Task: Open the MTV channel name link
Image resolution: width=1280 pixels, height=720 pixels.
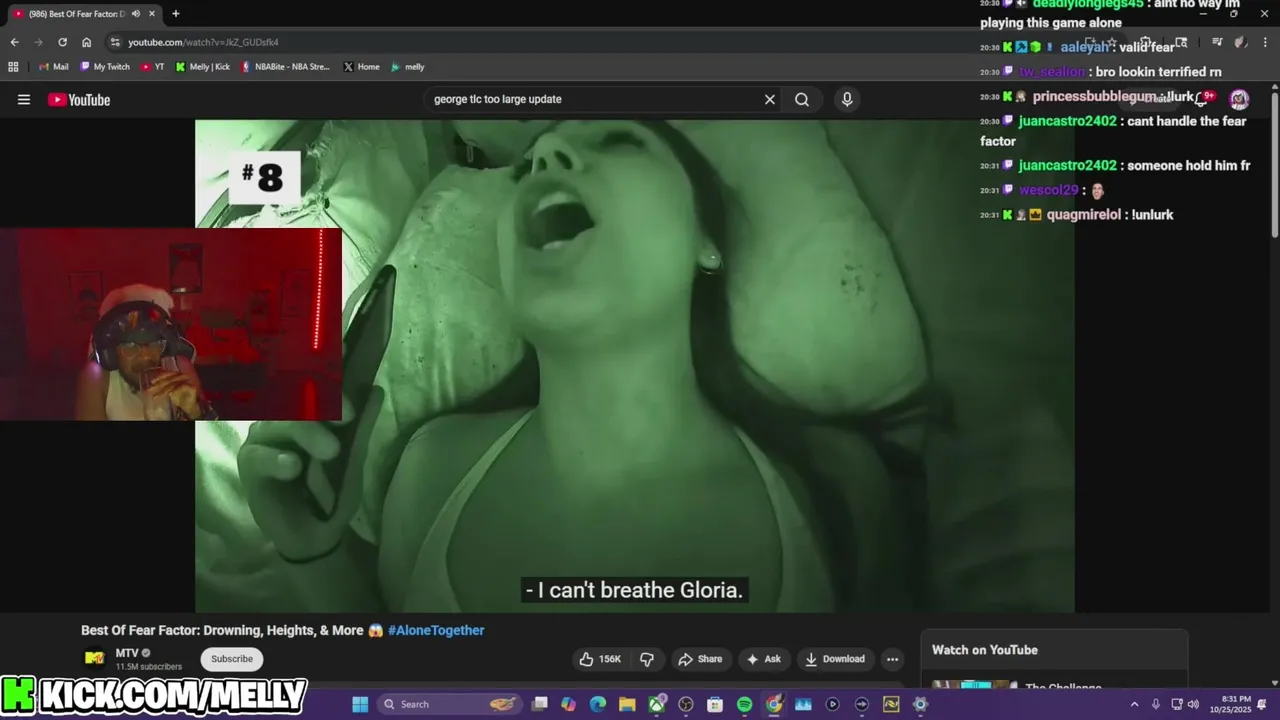Action: pyautogui.click(x=127, y=653)
